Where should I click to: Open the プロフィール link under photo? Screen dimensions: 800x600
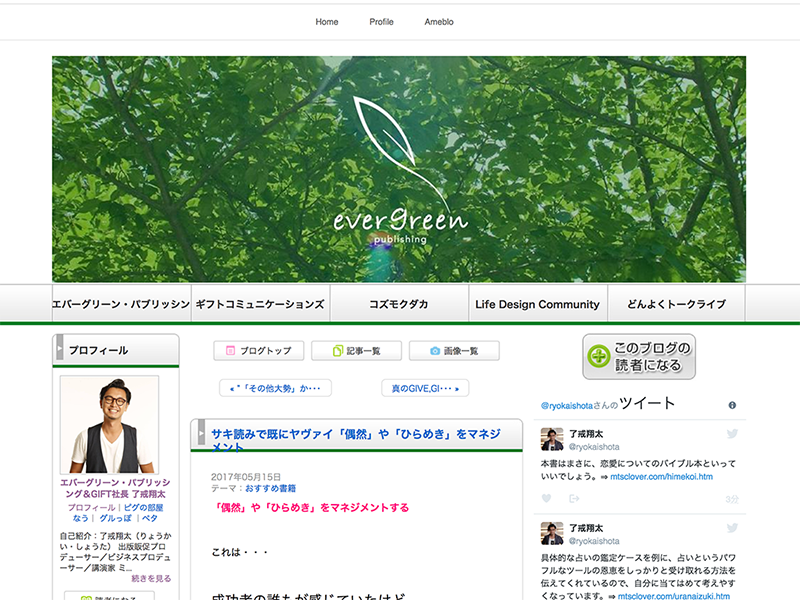click(x=91, y=508)
